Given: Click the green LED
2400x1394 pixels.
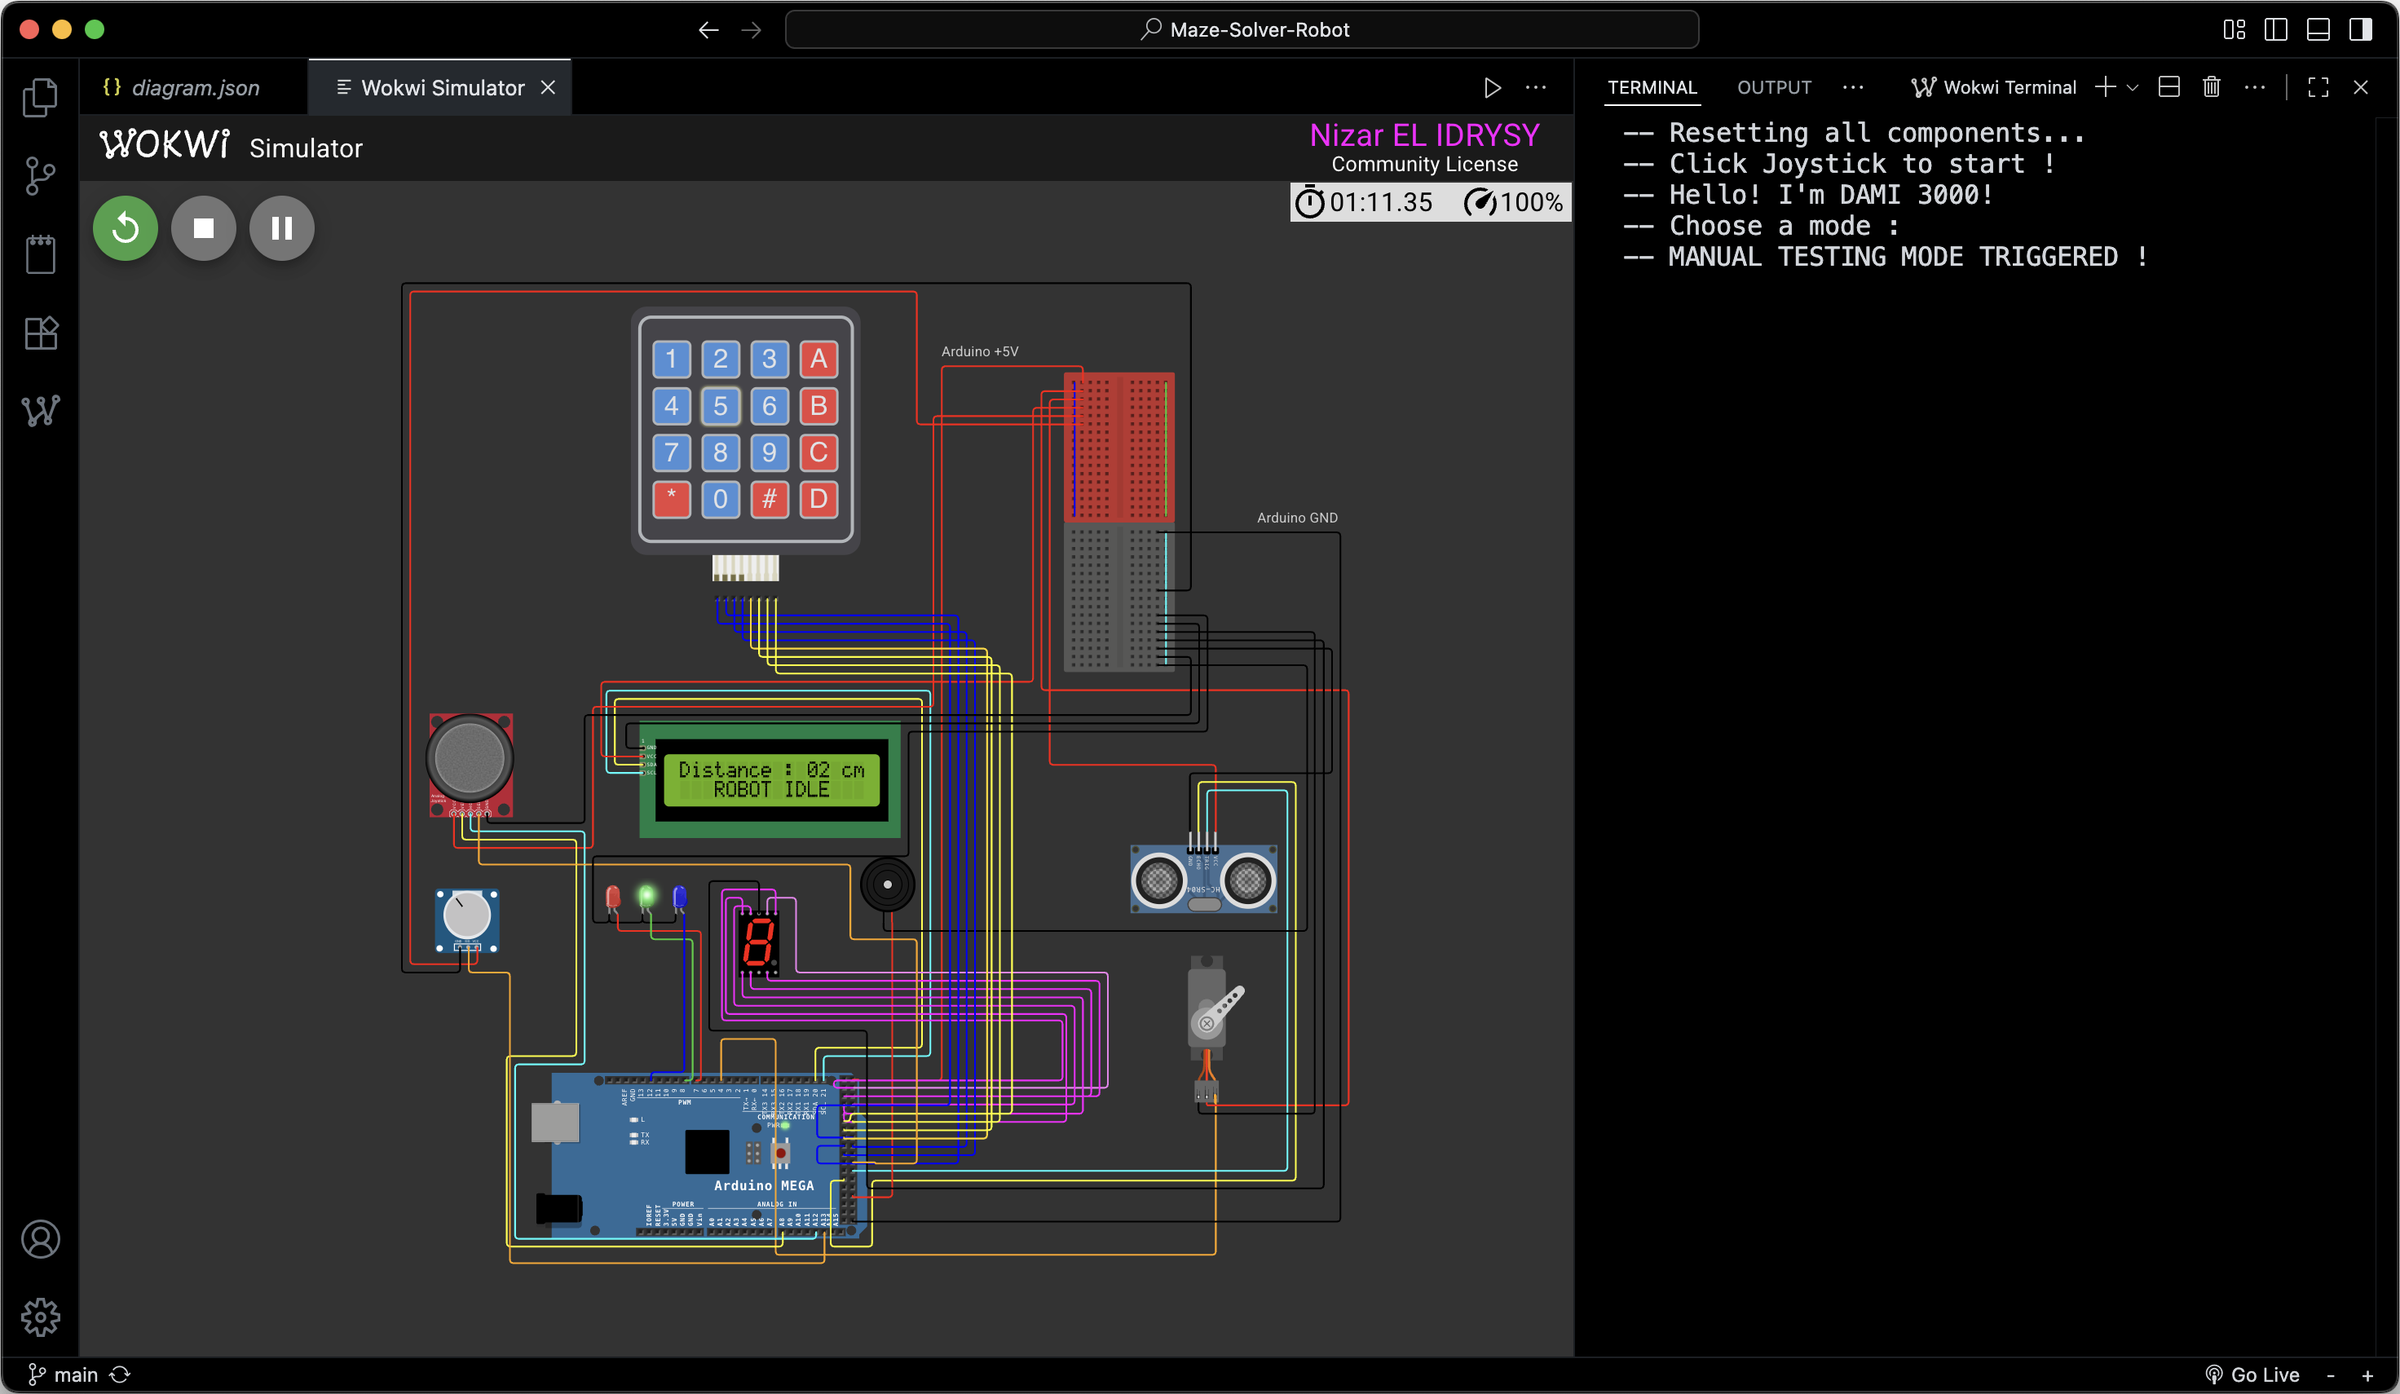Looking at the screenshot, I should tap(647, 896).
